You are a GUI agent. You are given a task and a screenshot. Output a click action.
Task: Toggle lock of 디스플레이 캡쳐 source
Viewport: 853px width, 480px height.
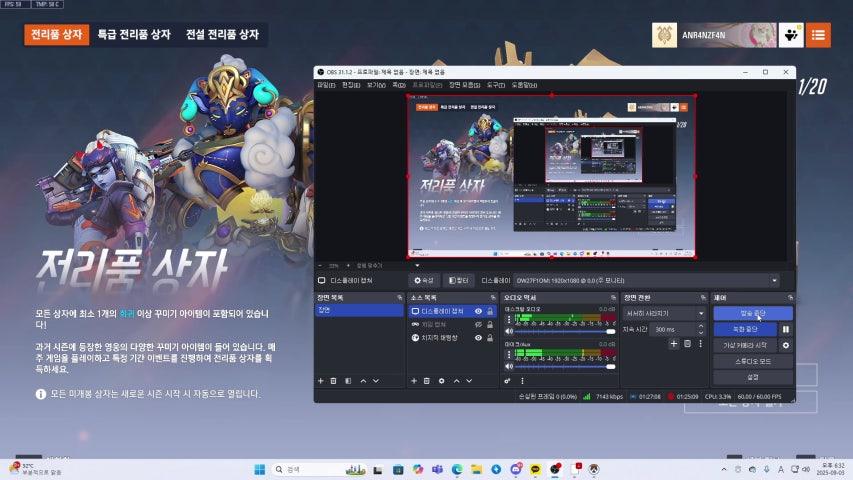pos(490,311)
